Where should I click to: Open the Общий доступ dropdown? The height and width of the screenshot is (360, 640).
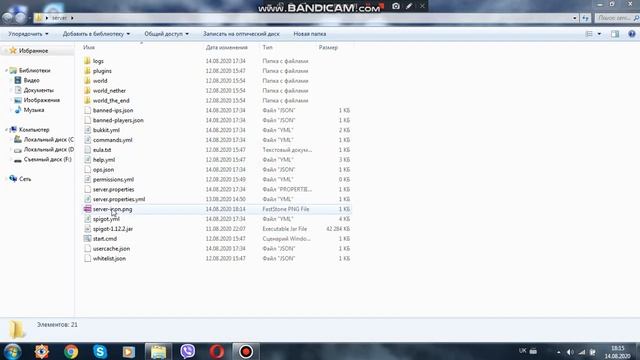pyautogui.click(x=167, y=34)
